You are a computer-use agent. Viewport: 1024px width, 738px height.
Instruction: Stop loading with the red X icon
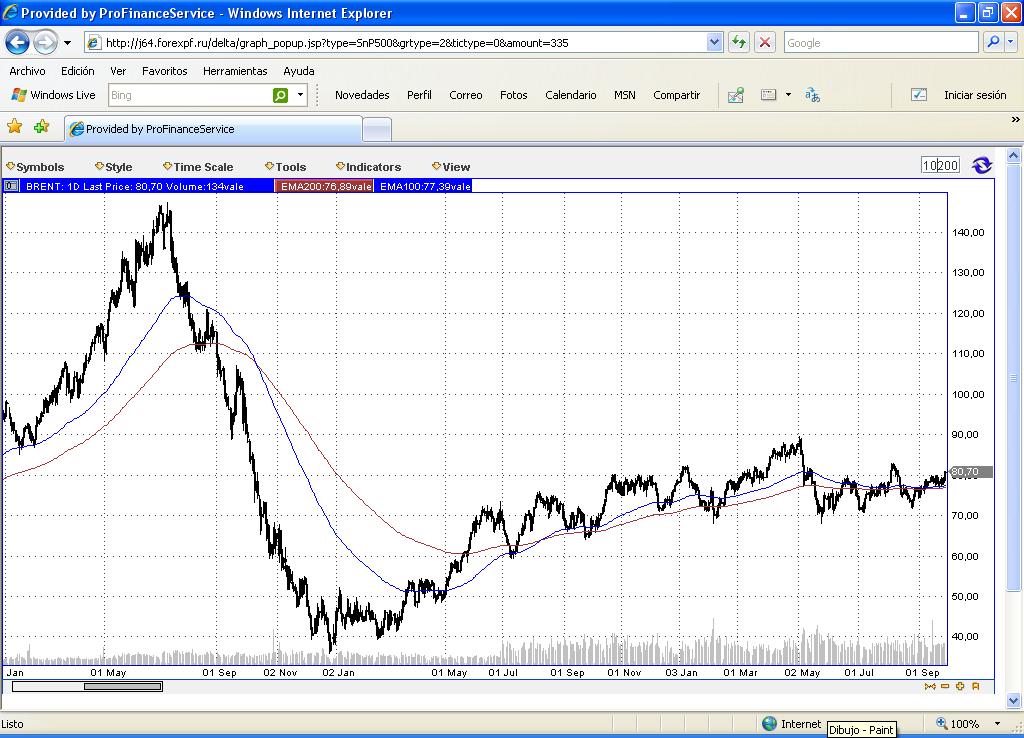[765, 43]
